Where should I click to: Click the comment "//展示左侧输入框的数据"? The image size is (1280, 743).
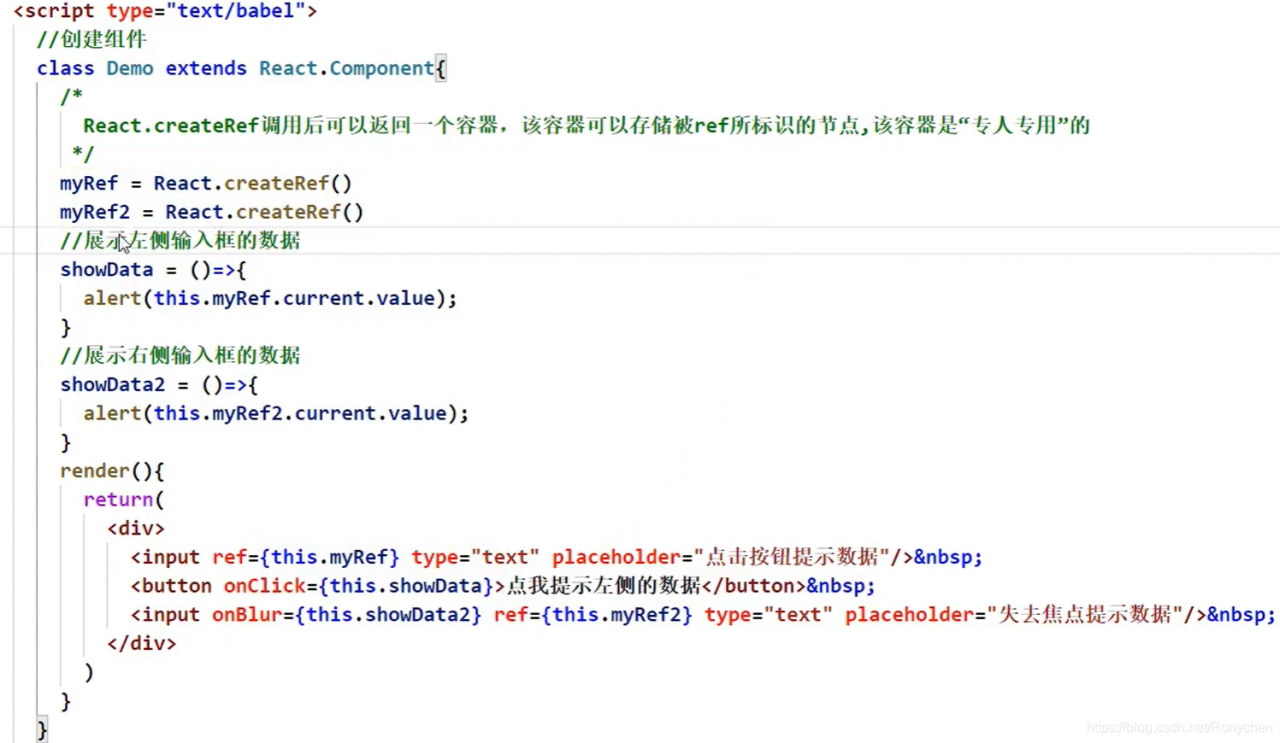(x=180, y=241)
